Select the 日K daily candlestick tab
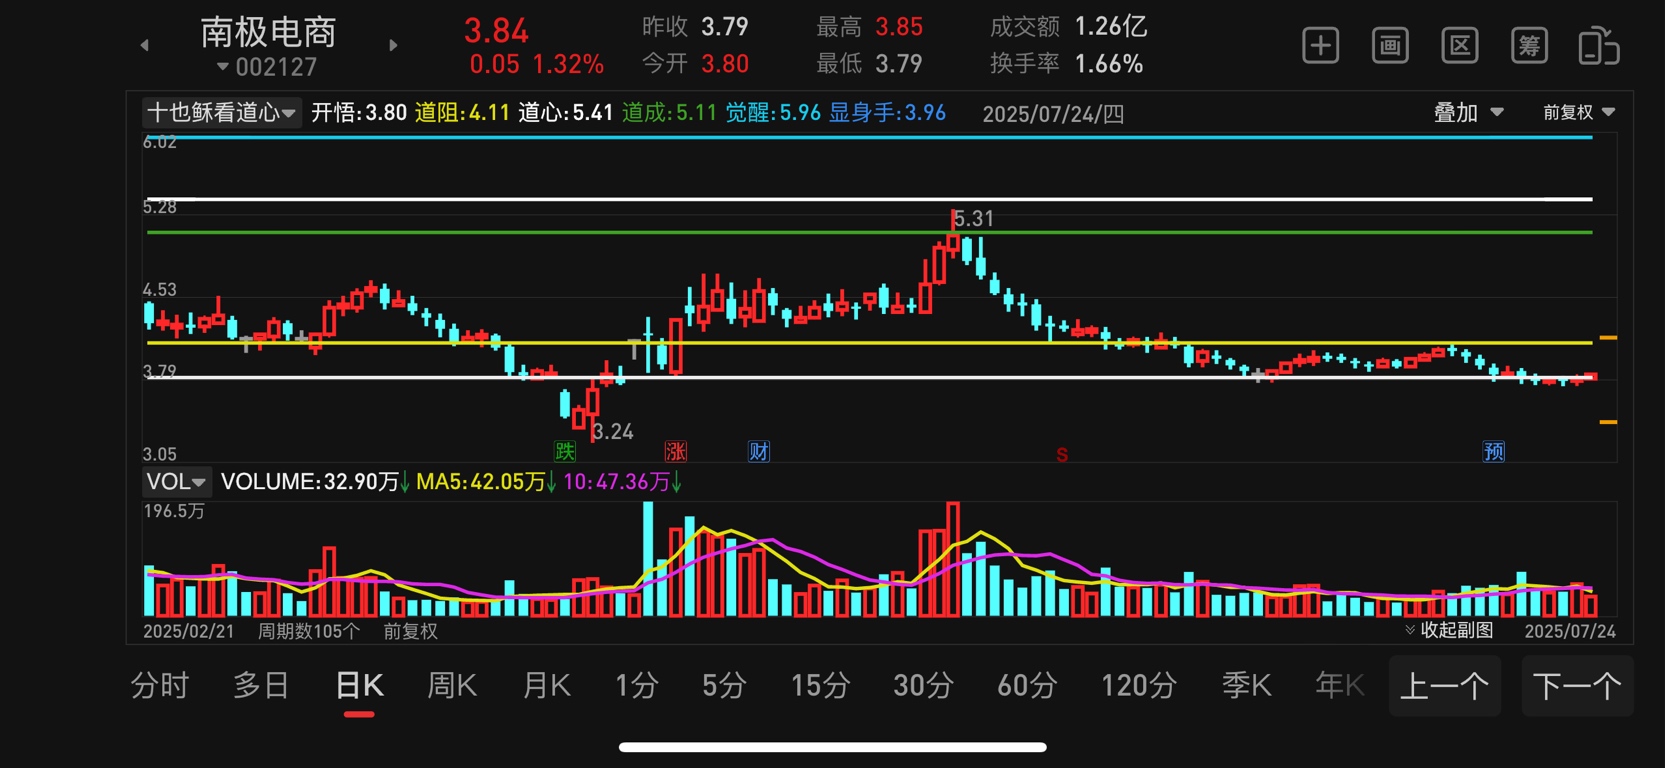 [359, 686]
